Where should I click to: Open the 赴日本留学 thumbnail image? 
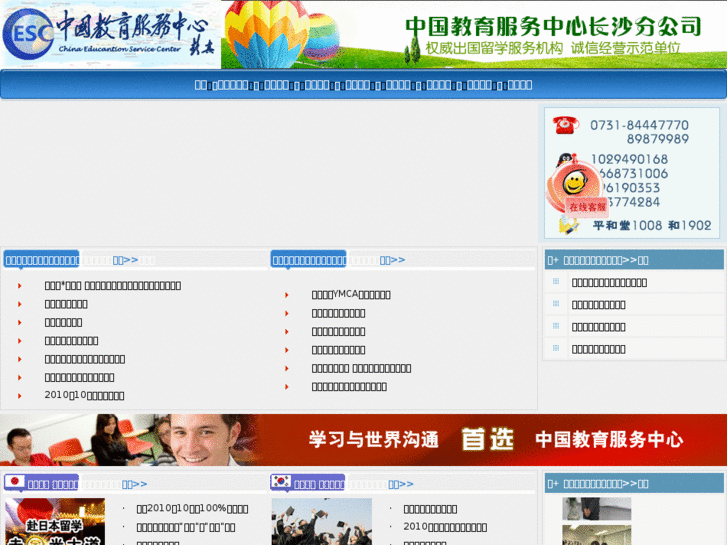[55, 521]
